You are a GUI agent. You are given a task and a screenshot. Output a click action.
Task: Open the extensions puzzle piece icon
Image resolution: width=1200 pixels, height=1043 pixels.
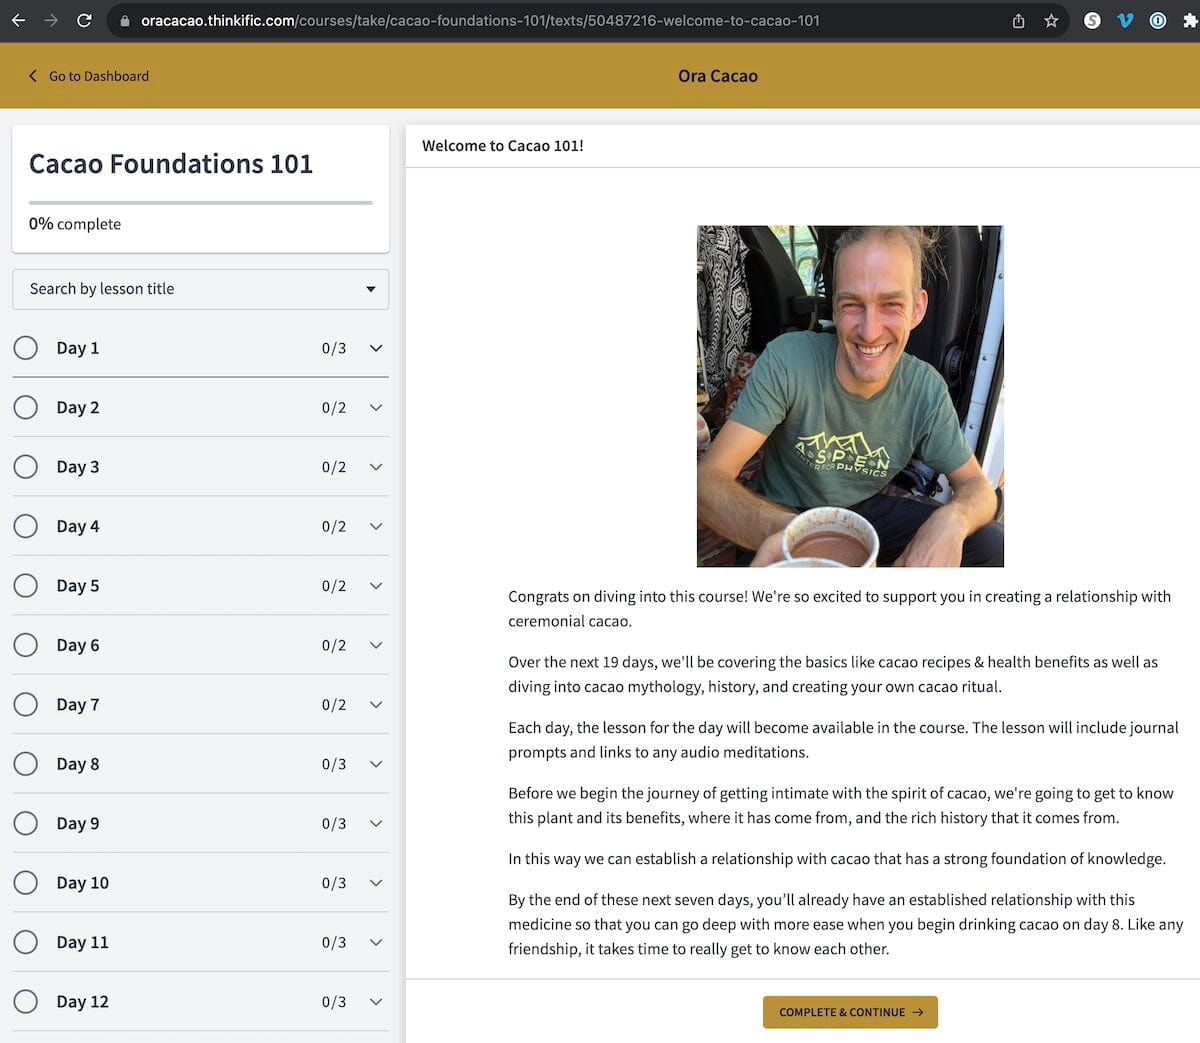tap(1189, 20)
